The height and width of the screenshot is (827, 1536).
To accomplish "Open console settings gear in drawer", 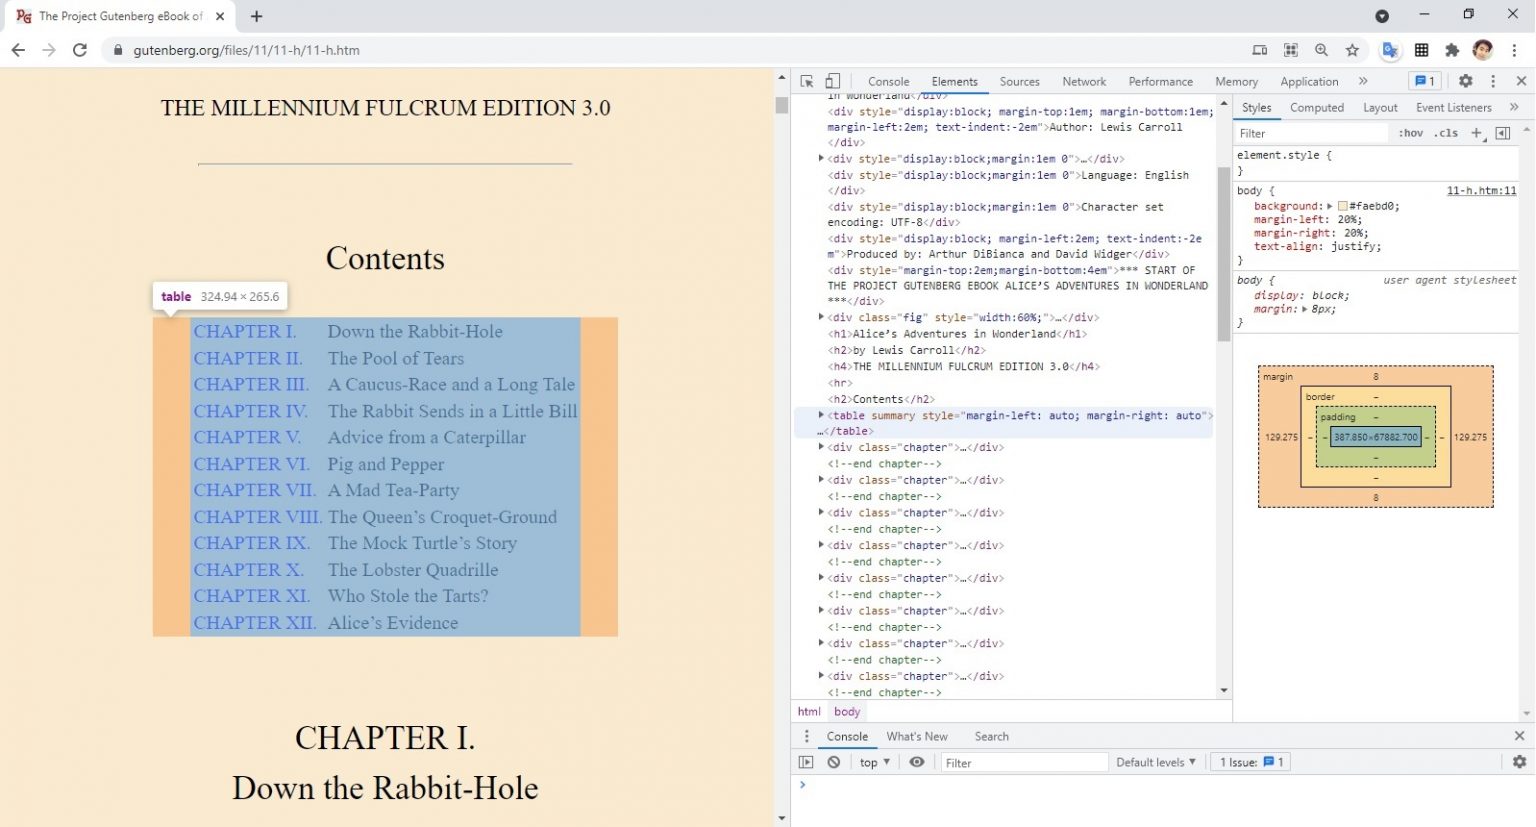I will 1519,762.
